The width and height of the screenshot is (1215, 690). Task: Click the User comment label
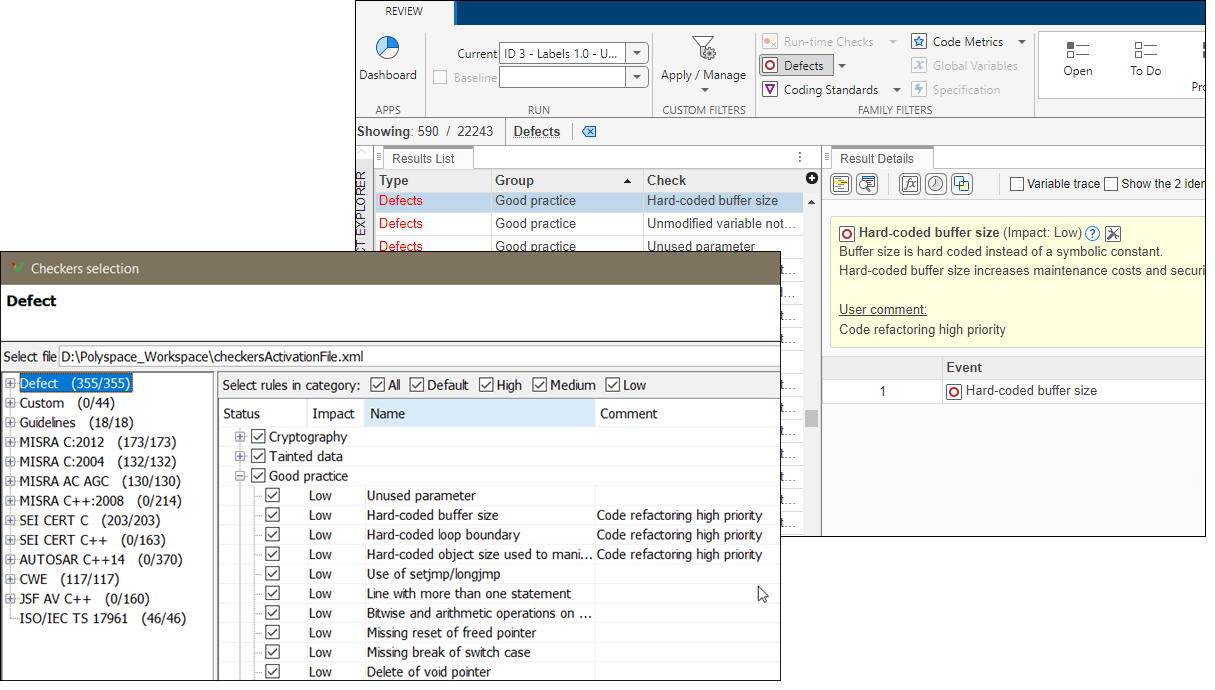coord(883,309)
